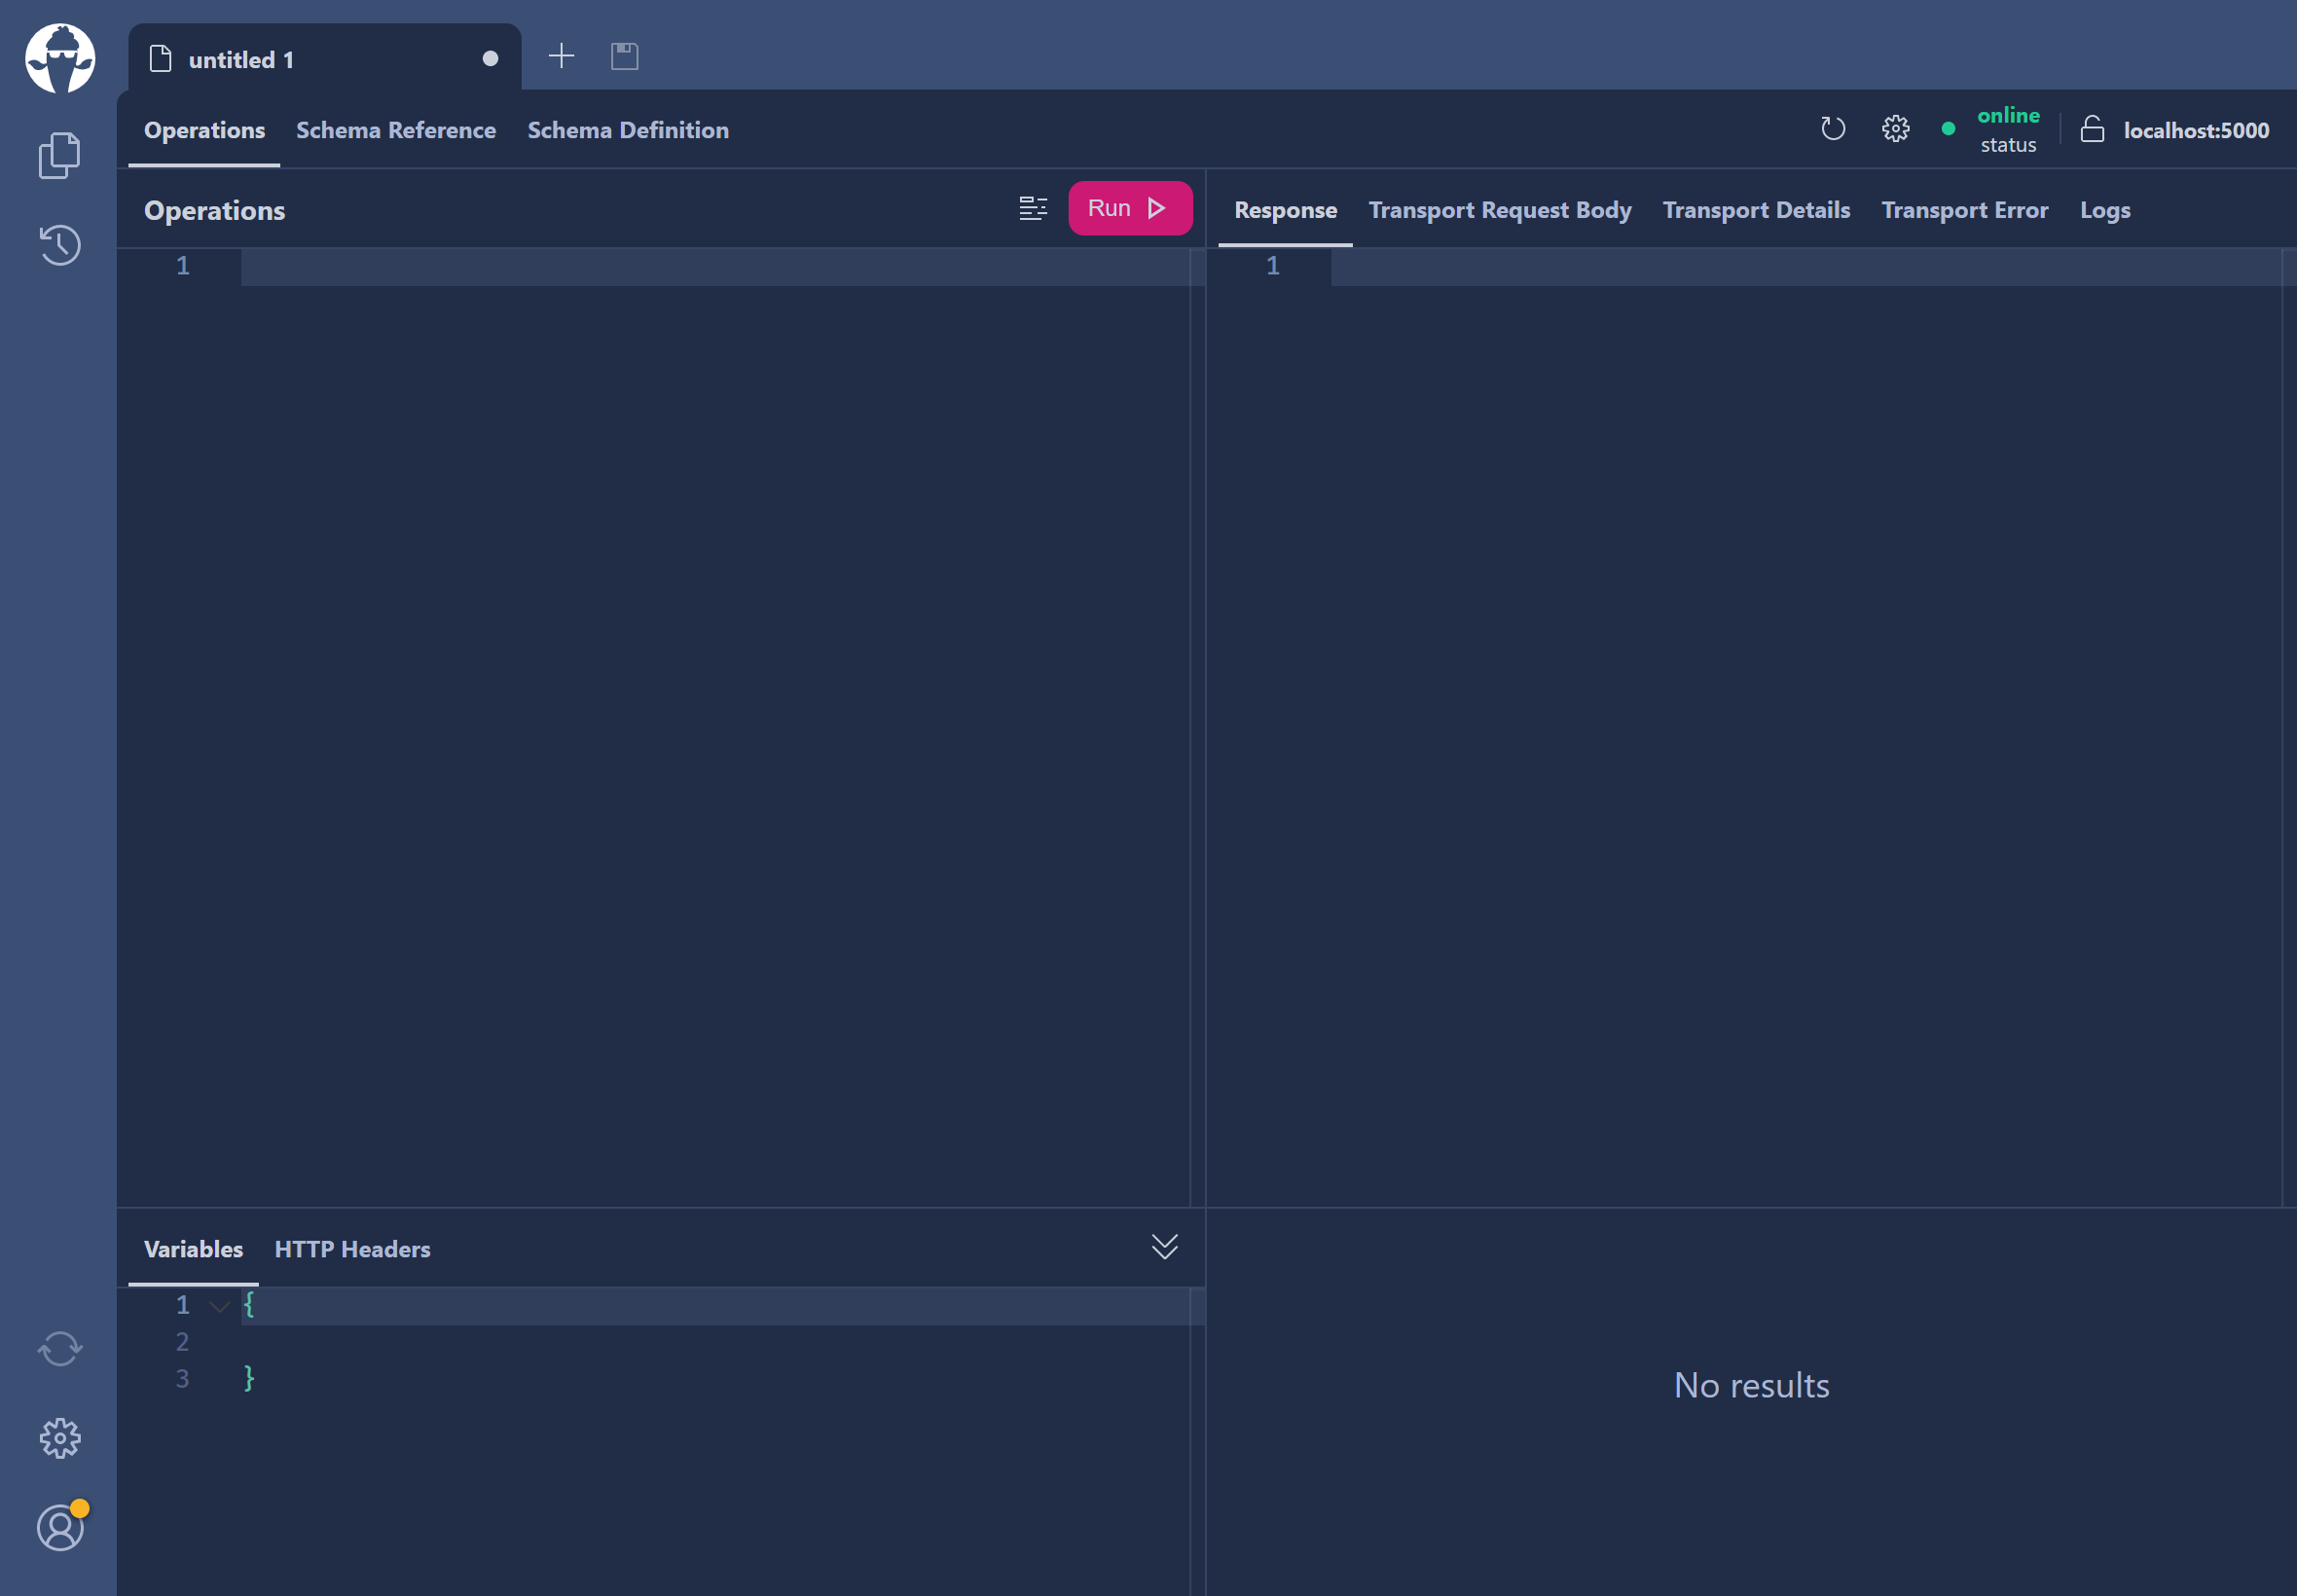Viewport: 2297px width, 1596px height.
Task: Run the query with the Run button
Action: pos(1129,207)
